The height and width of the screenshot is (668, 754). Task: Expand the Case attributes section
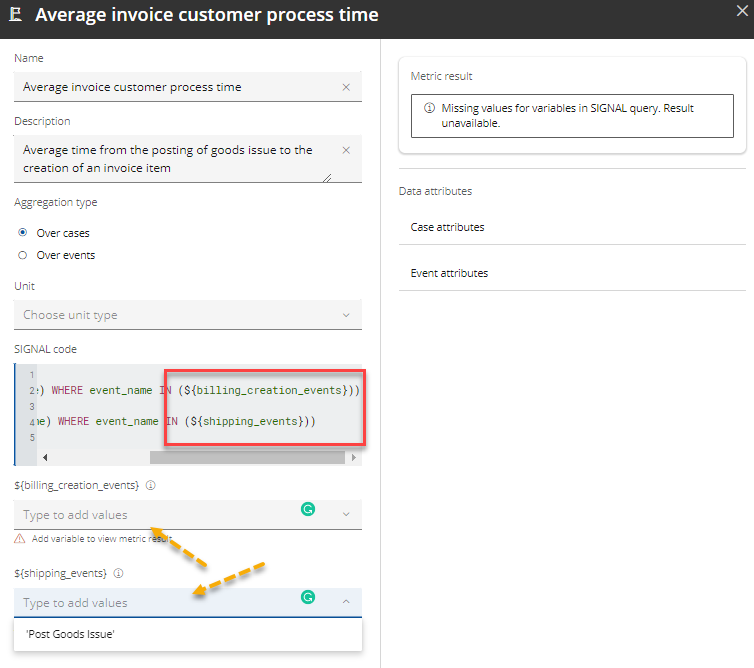click(572, 227)
